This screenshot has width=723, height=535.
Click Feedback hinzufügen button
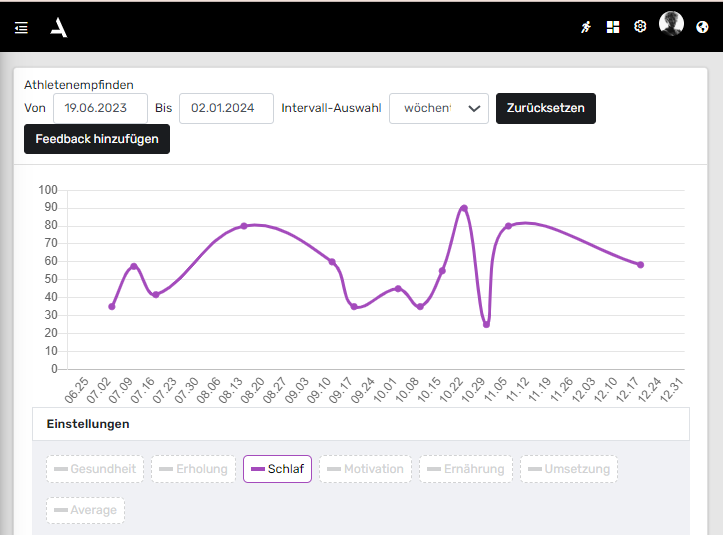coord(97,140)
